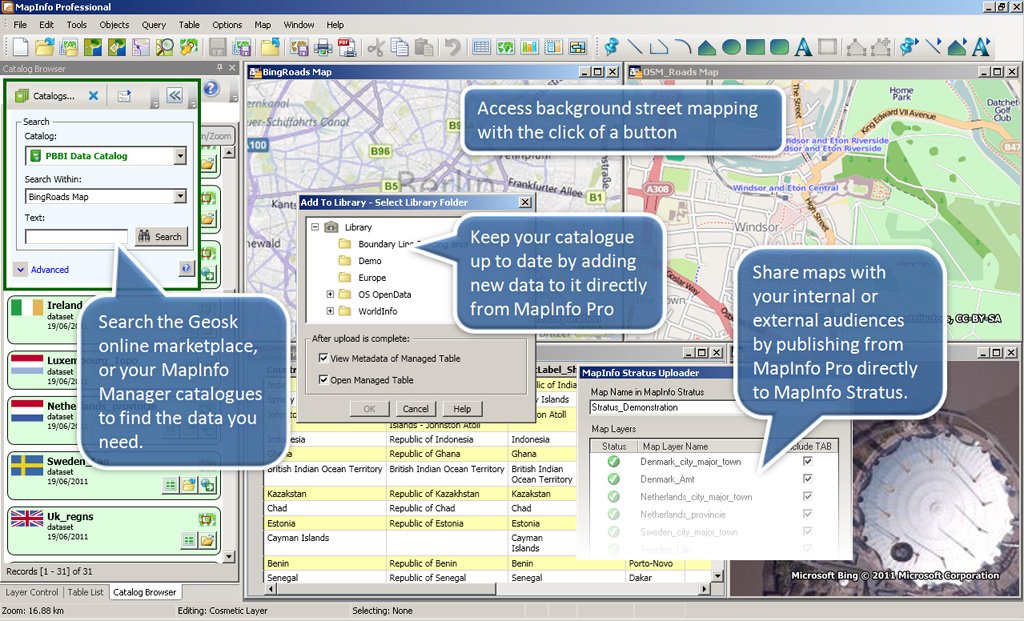Click the Open Table folder icon
Screen dimensions: 1024x621
tap(45, 47)
